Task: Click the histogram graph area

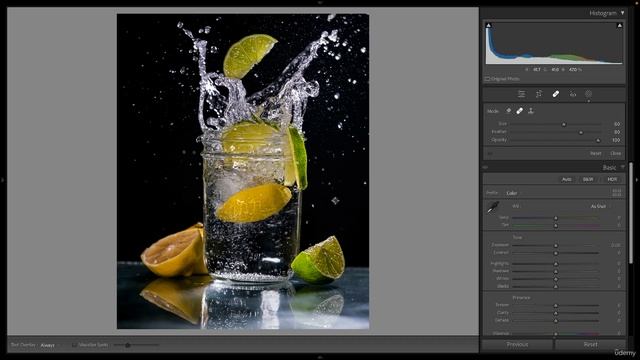Action: click(x=554, y=43)
